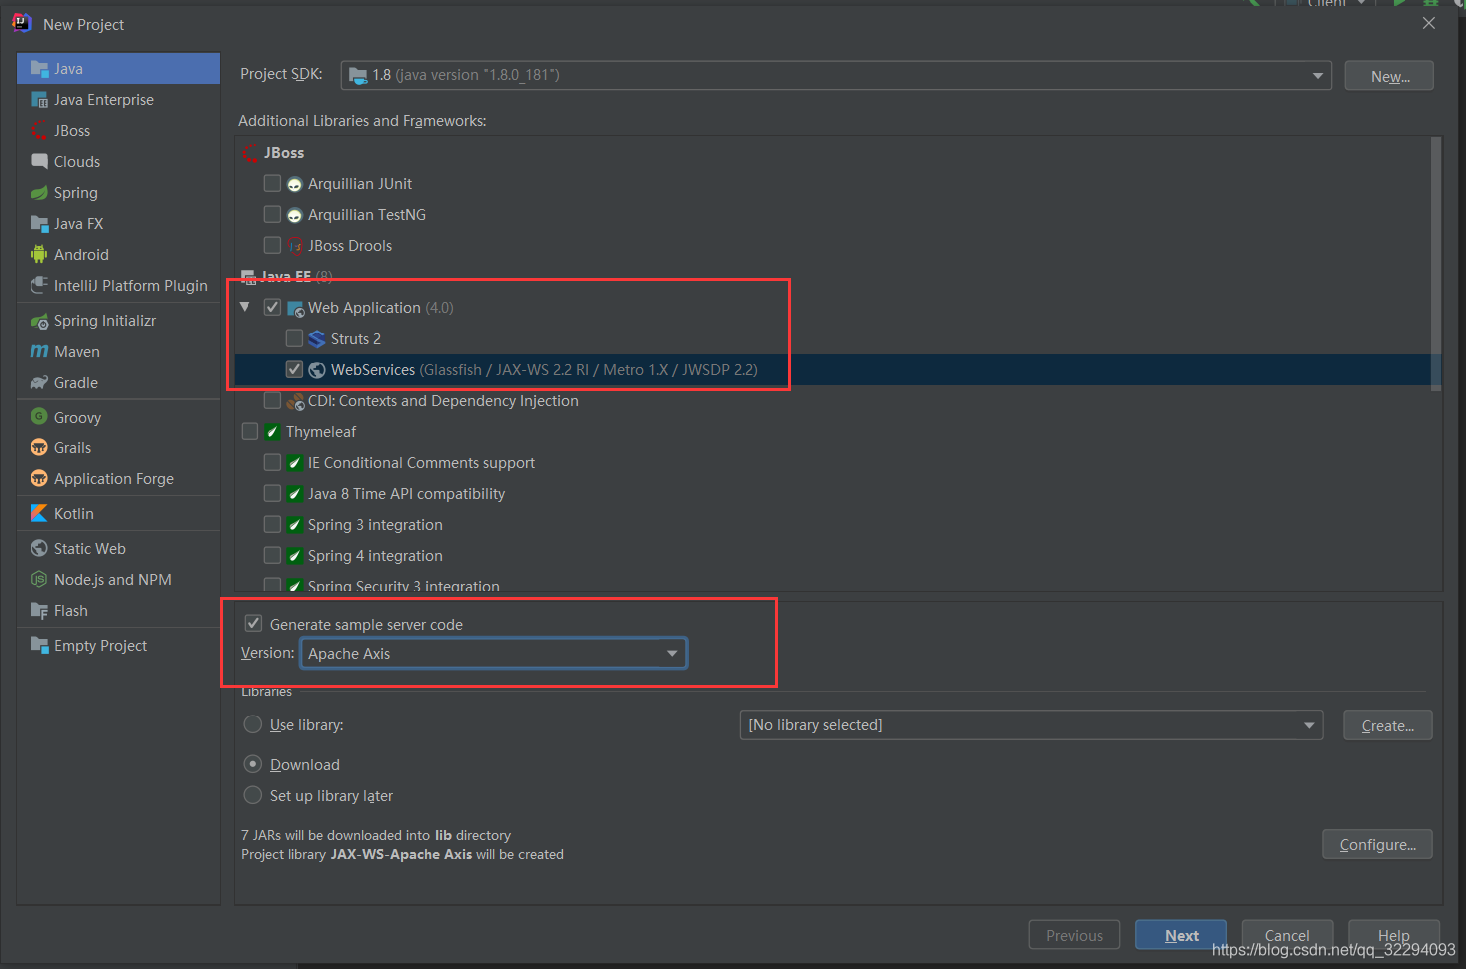The image size is (1466, 969).
Task: Open the No library selected dropdown
Action: coord(1031,725)
